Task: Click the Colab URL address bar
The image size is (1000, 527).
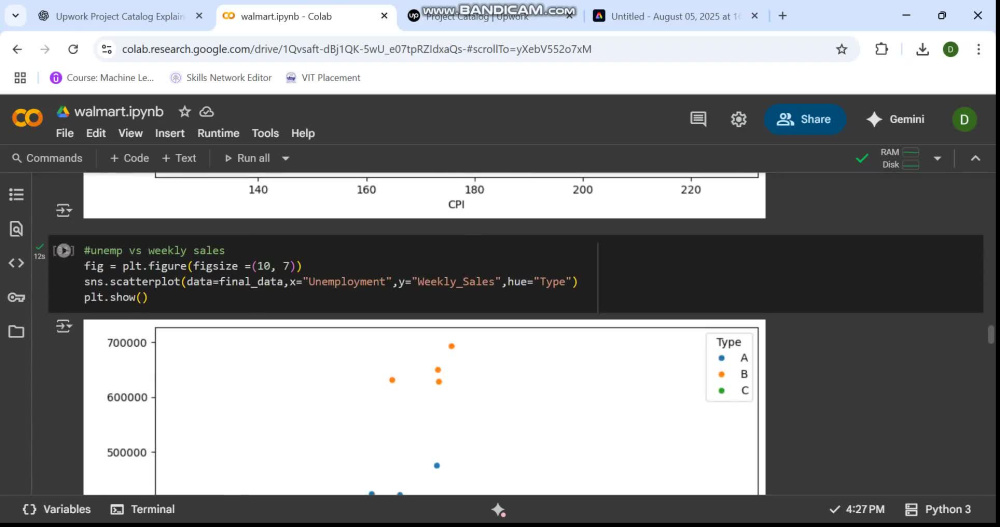Action: [357, 49]
